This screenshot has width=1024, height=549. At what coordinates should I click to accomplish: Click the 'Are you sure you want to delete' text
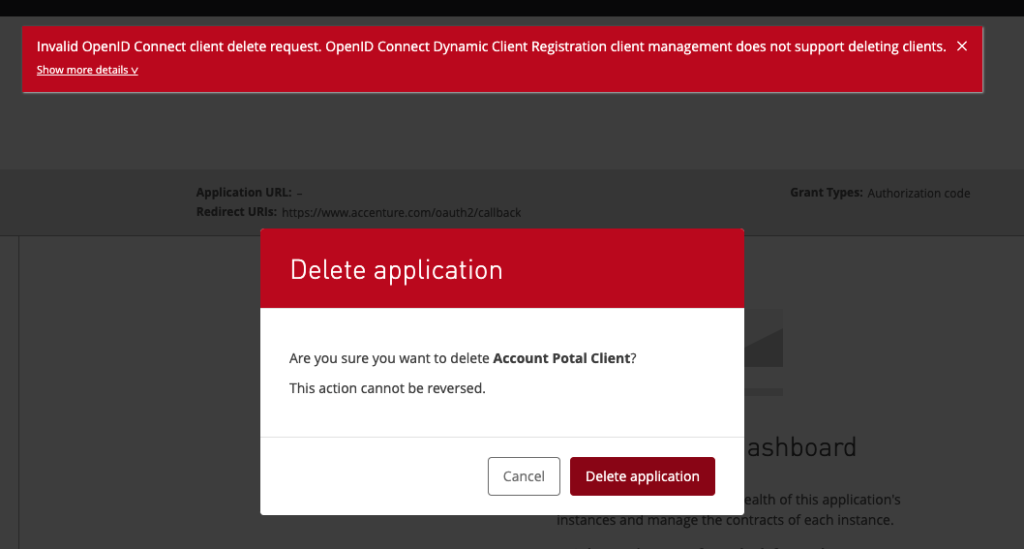390,358
